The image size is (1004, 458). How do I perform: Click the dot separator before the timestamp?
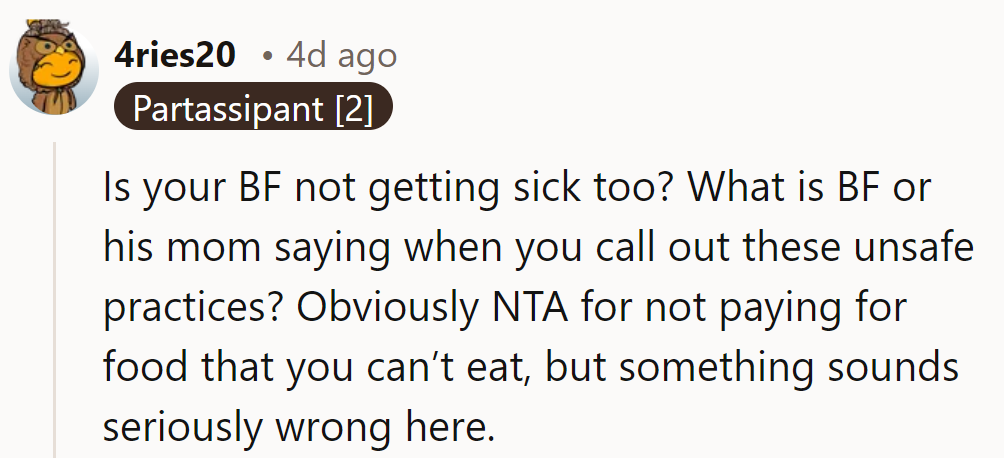[x=267, y=56]
